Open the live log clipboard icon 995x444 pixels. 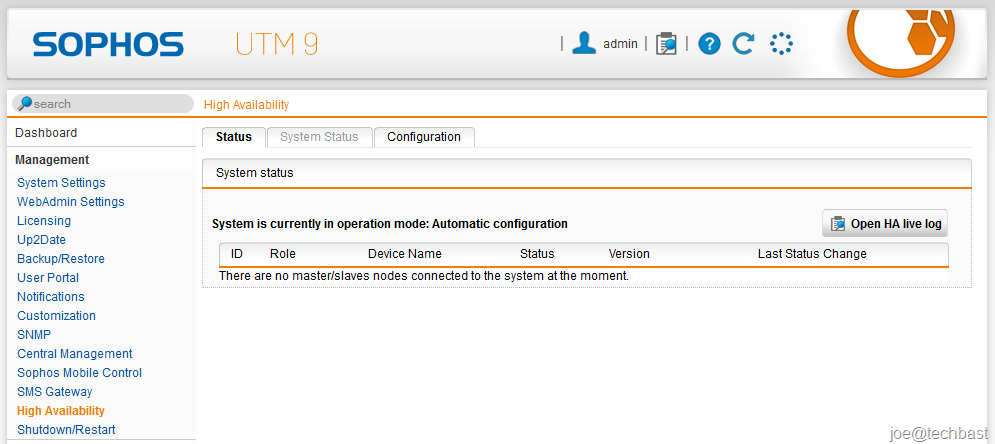(666, 44)
